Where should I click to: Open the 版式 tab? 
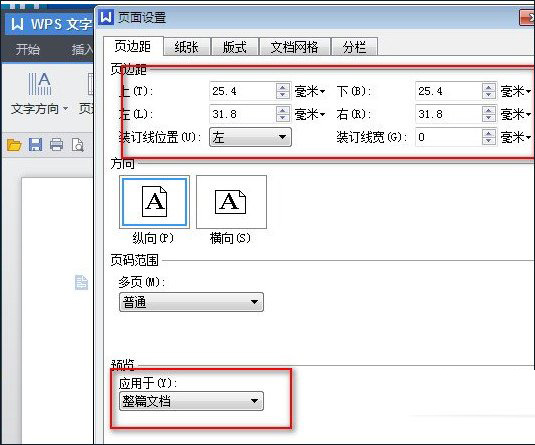(x=234, y=47)
